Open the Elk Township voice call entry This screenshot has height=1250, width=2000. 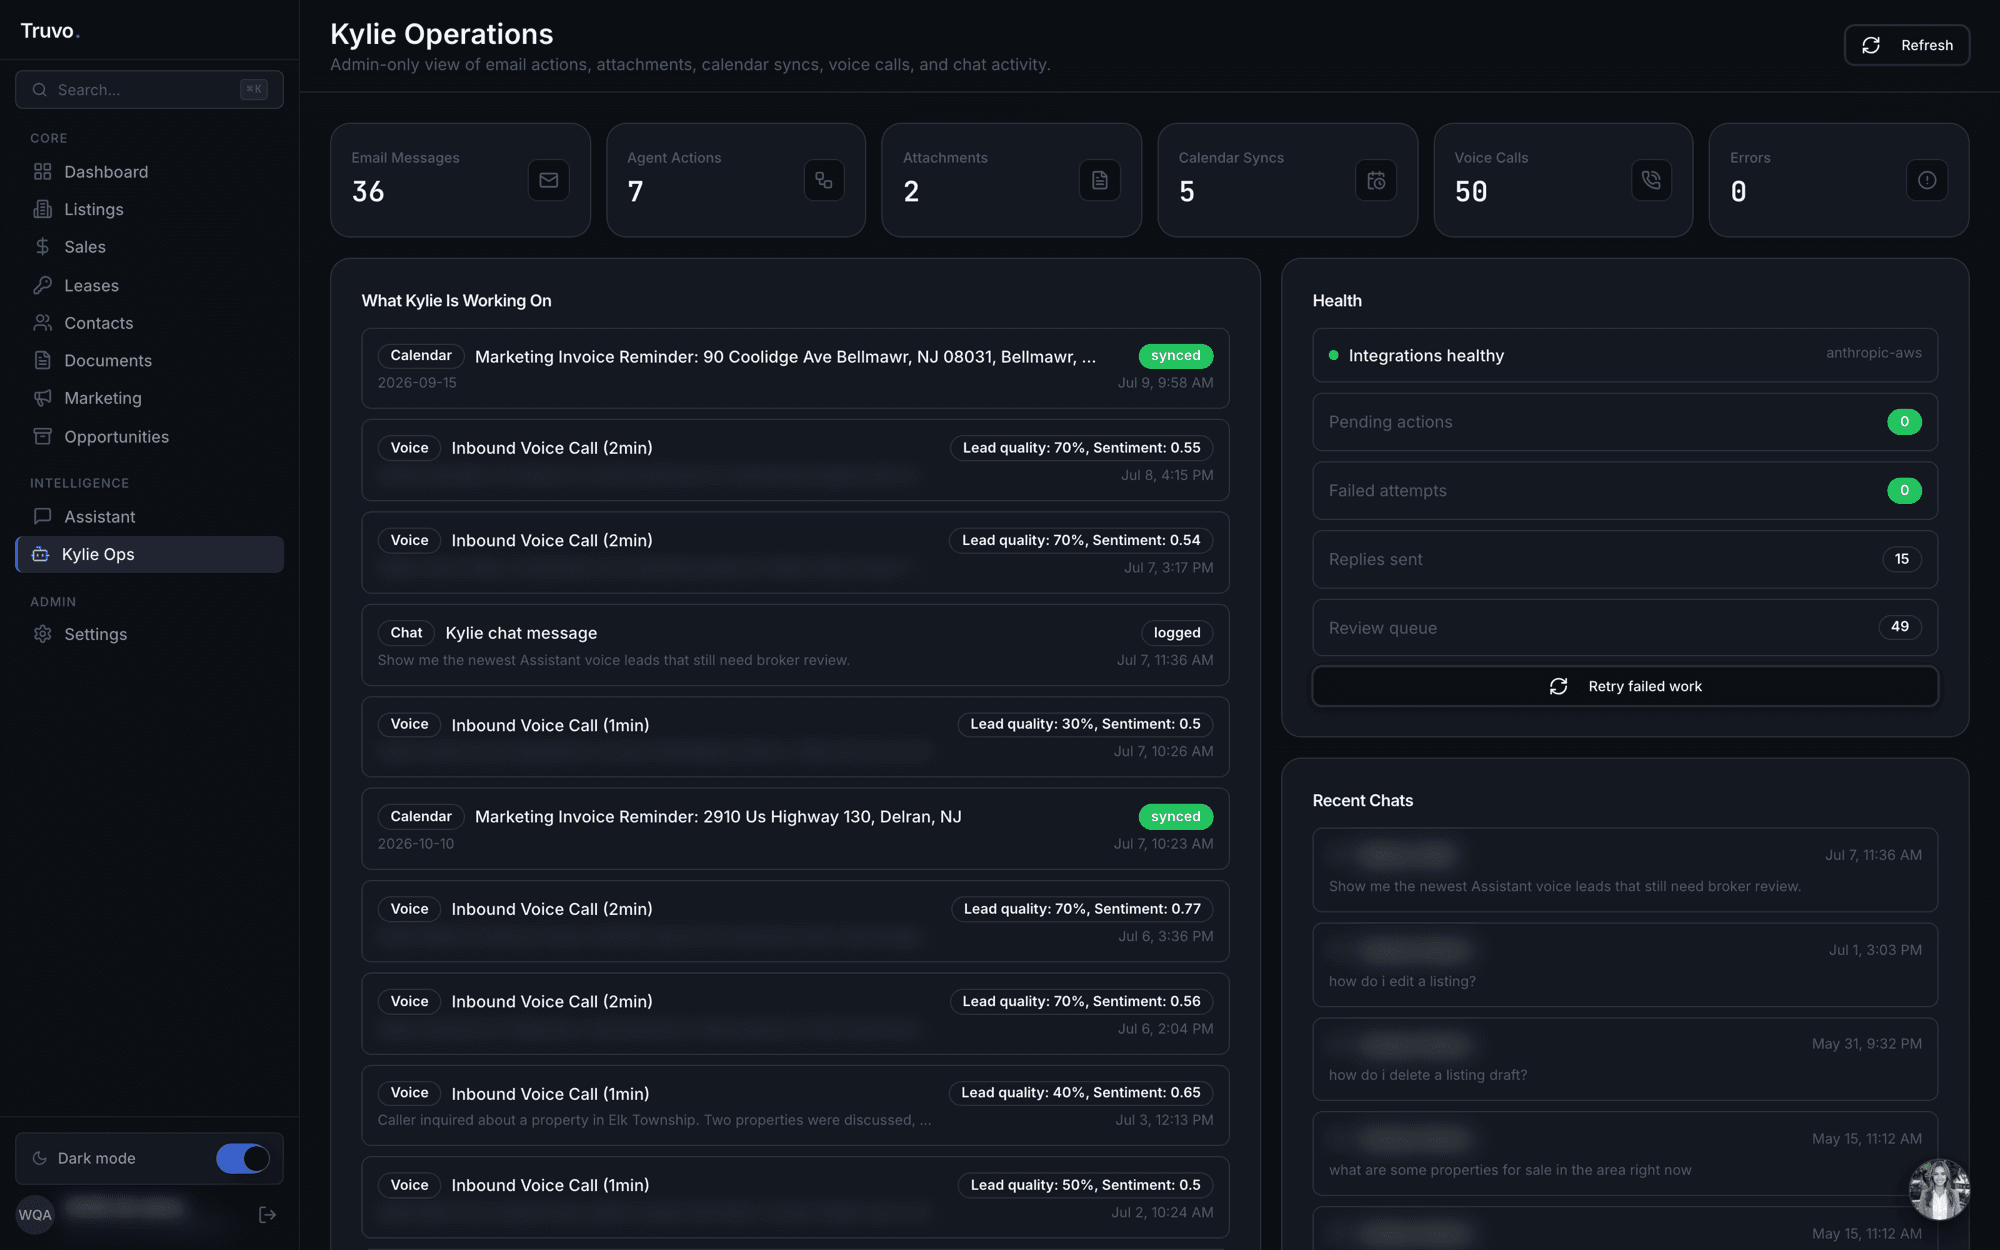[795, 1105]
